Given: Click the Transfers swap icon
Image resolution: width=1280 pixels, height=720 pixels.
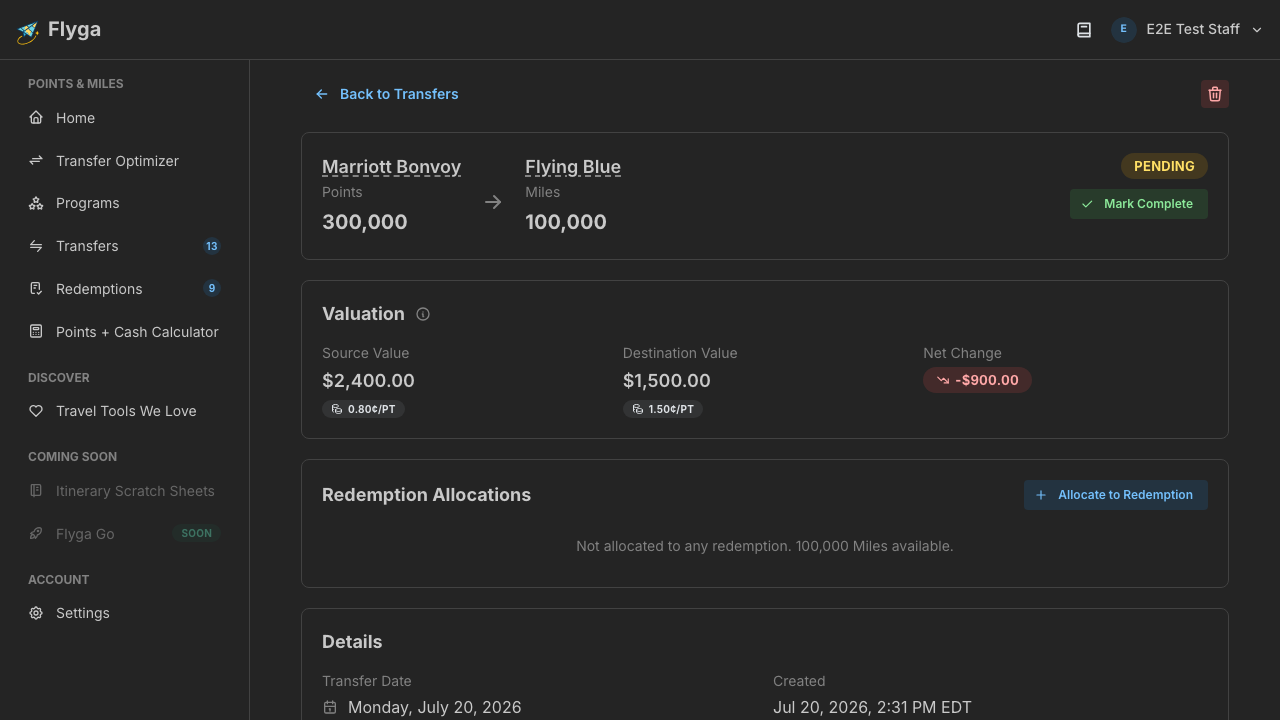Looking at the screenshot, I should click(36, 246).
